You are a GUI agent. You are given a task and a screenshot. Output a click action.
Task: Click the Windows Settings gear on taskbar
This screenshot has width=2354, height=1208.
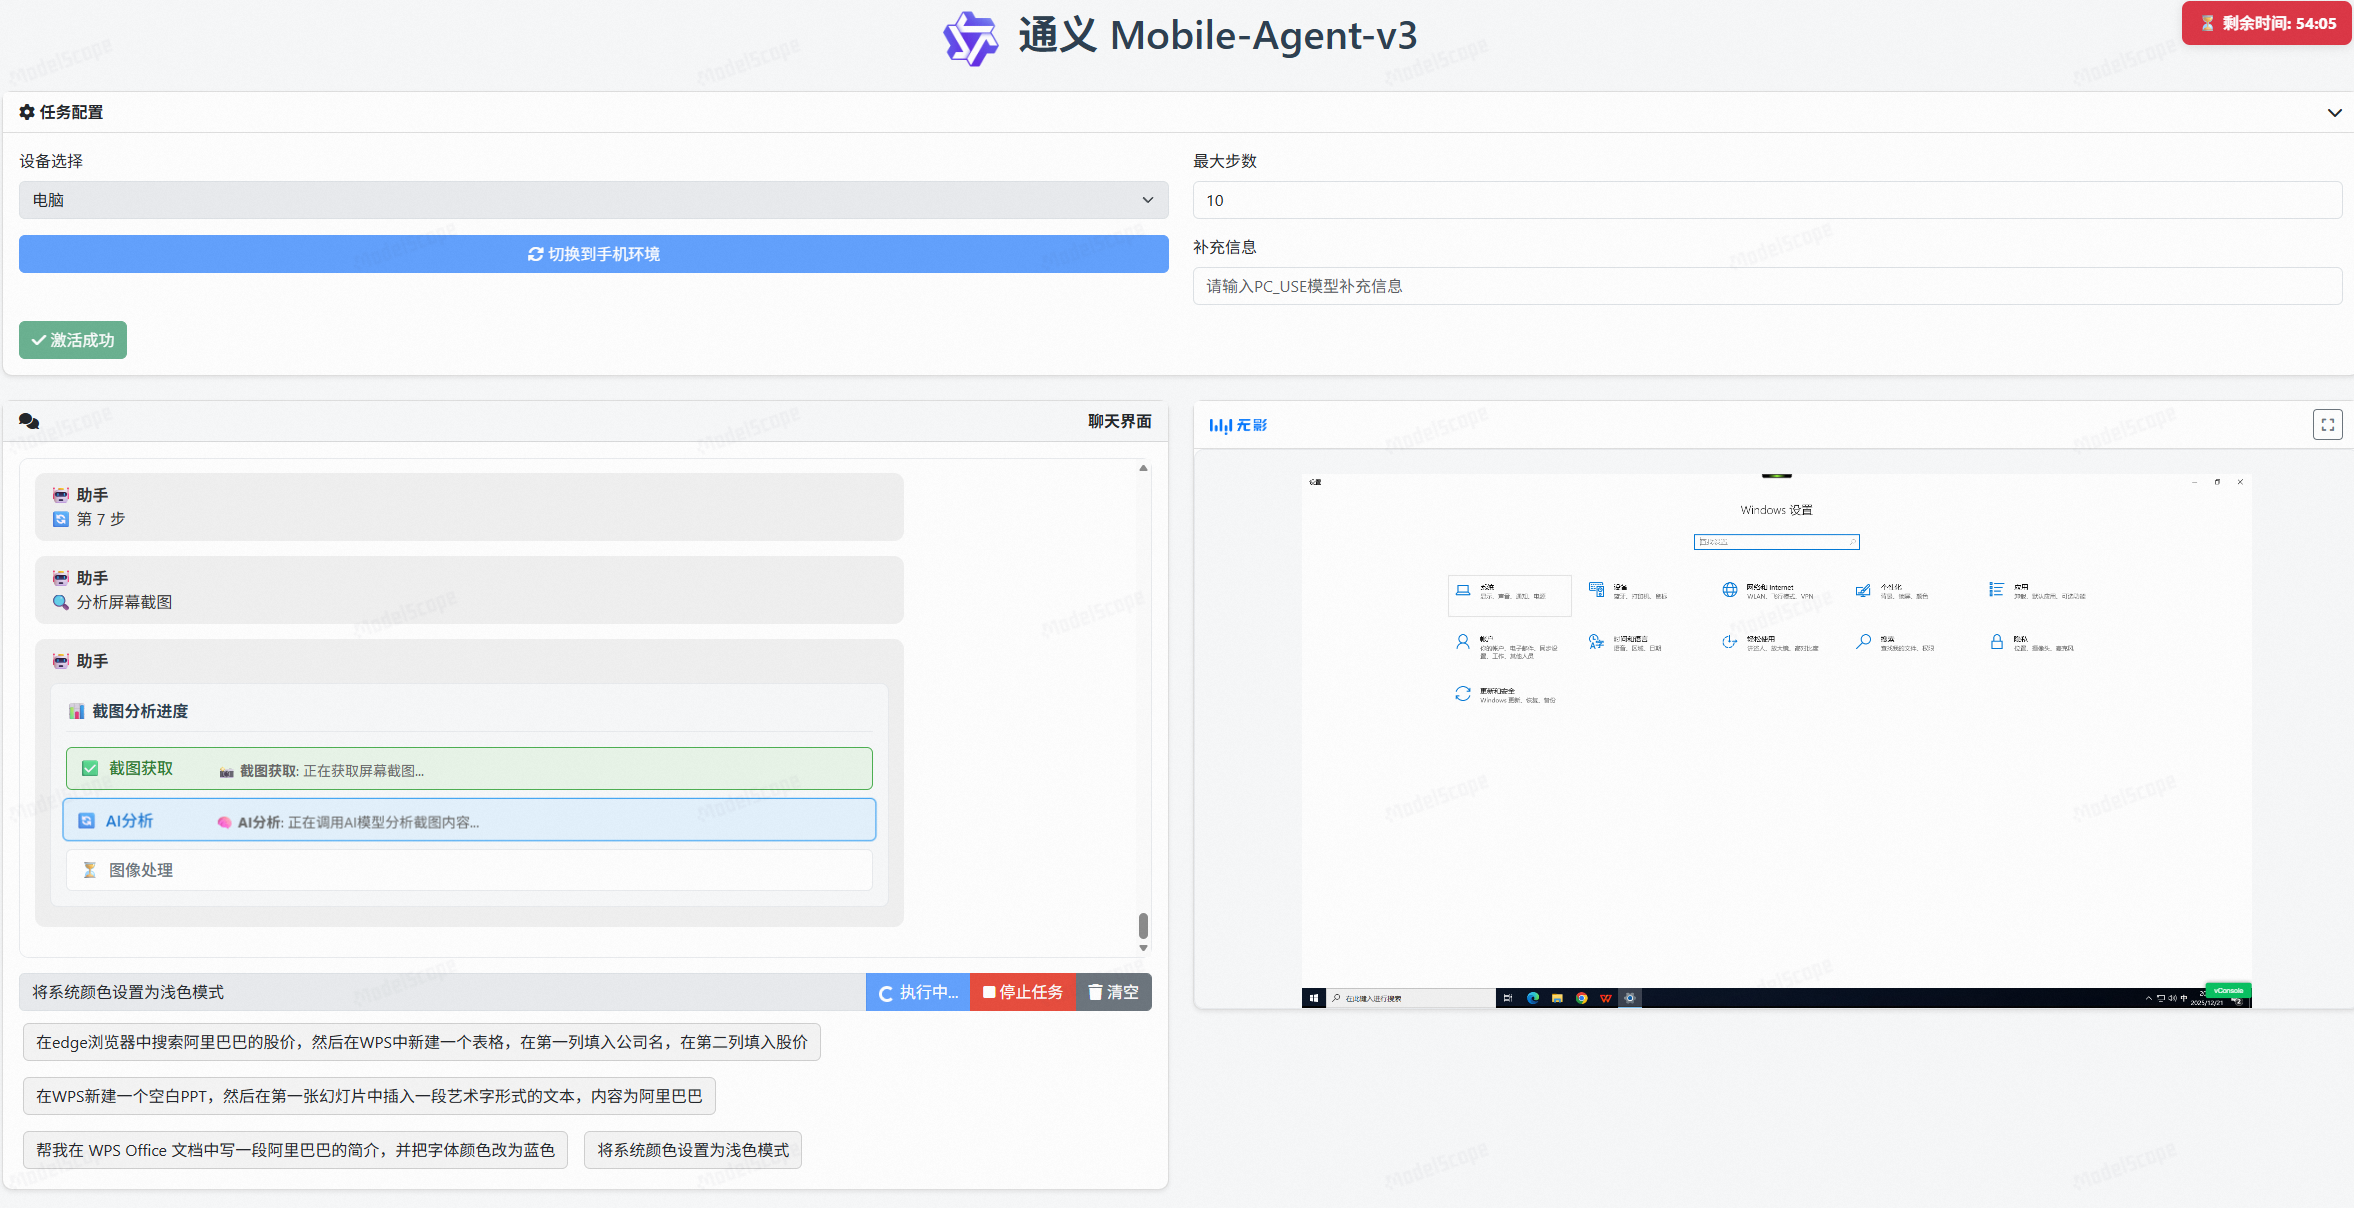click(1630, 998)
